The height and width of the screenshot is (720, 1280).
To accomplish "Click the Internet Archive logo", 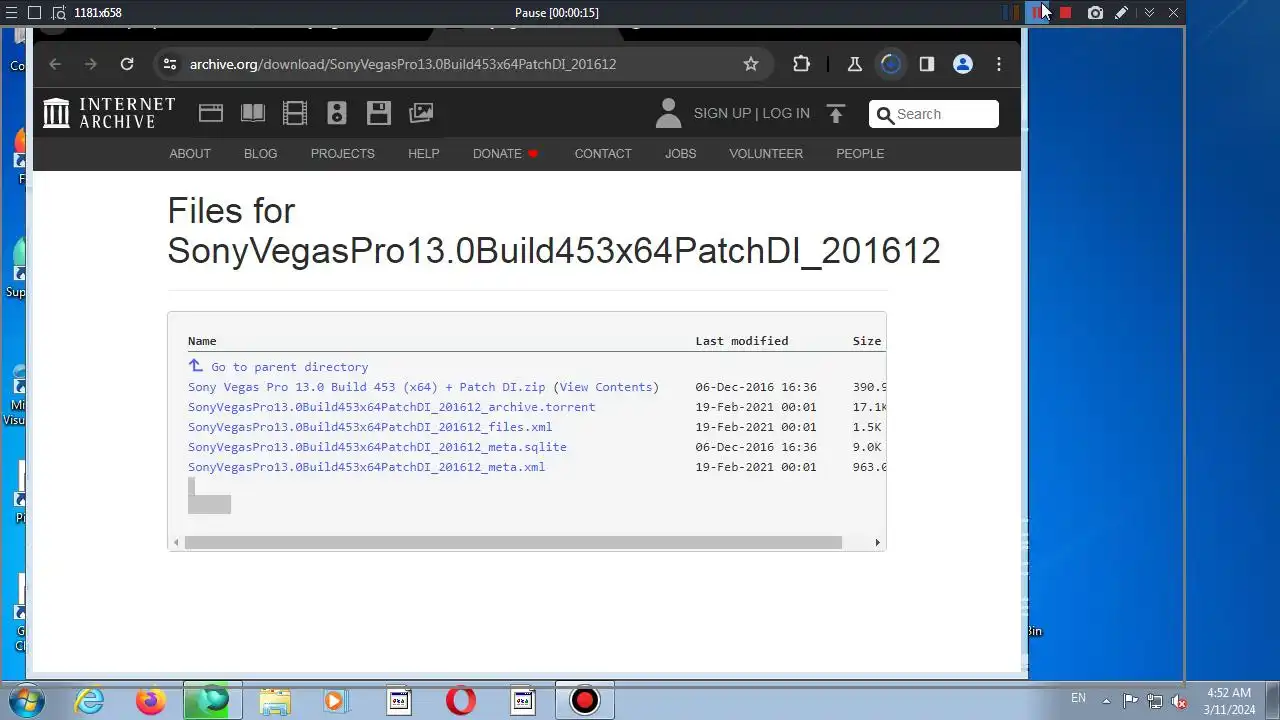I will pos(110,113).
